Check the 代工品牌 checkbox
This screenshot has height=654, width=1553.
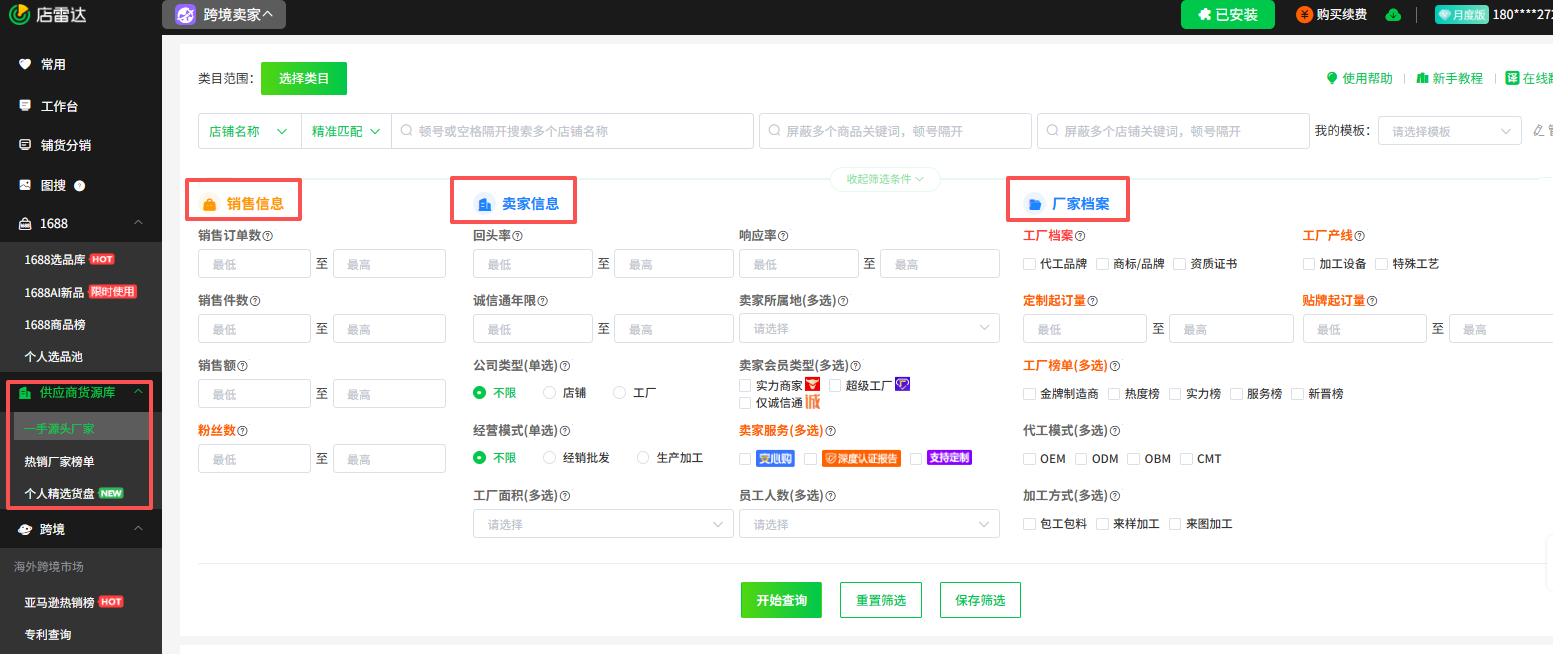pos(1029,264)
